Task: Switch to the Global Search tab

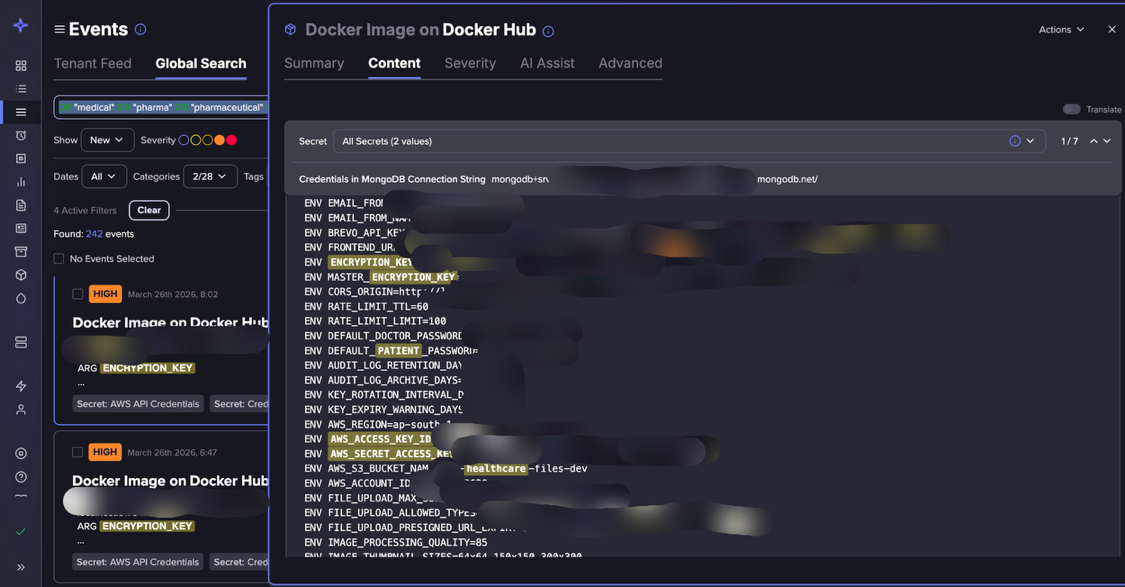Action: pyautogui.click(x=201, y=63)
